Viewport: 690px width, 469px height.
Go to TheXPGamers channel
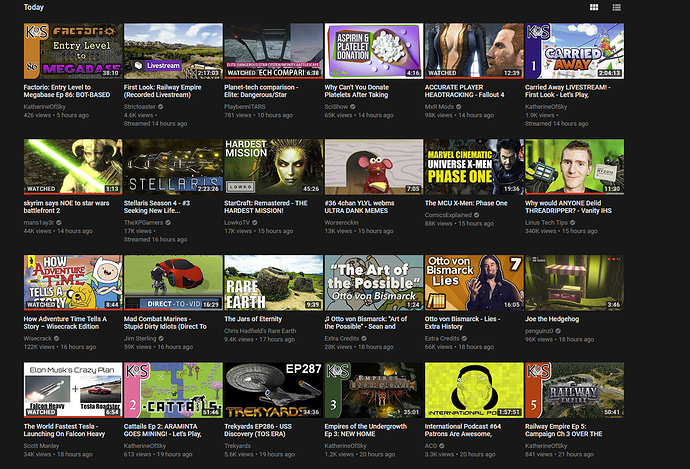[x=143, y=222]
